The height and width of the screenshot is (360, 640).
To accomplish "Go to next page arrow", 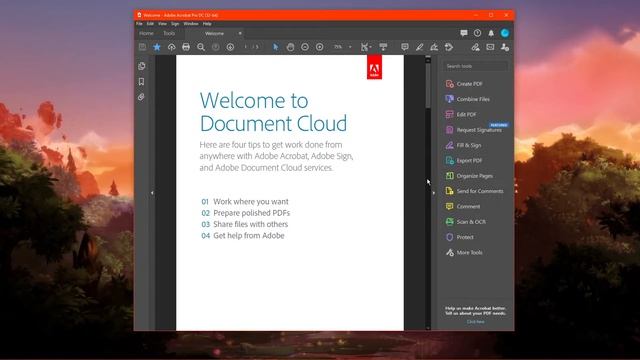I will click(x=230, y=47).
